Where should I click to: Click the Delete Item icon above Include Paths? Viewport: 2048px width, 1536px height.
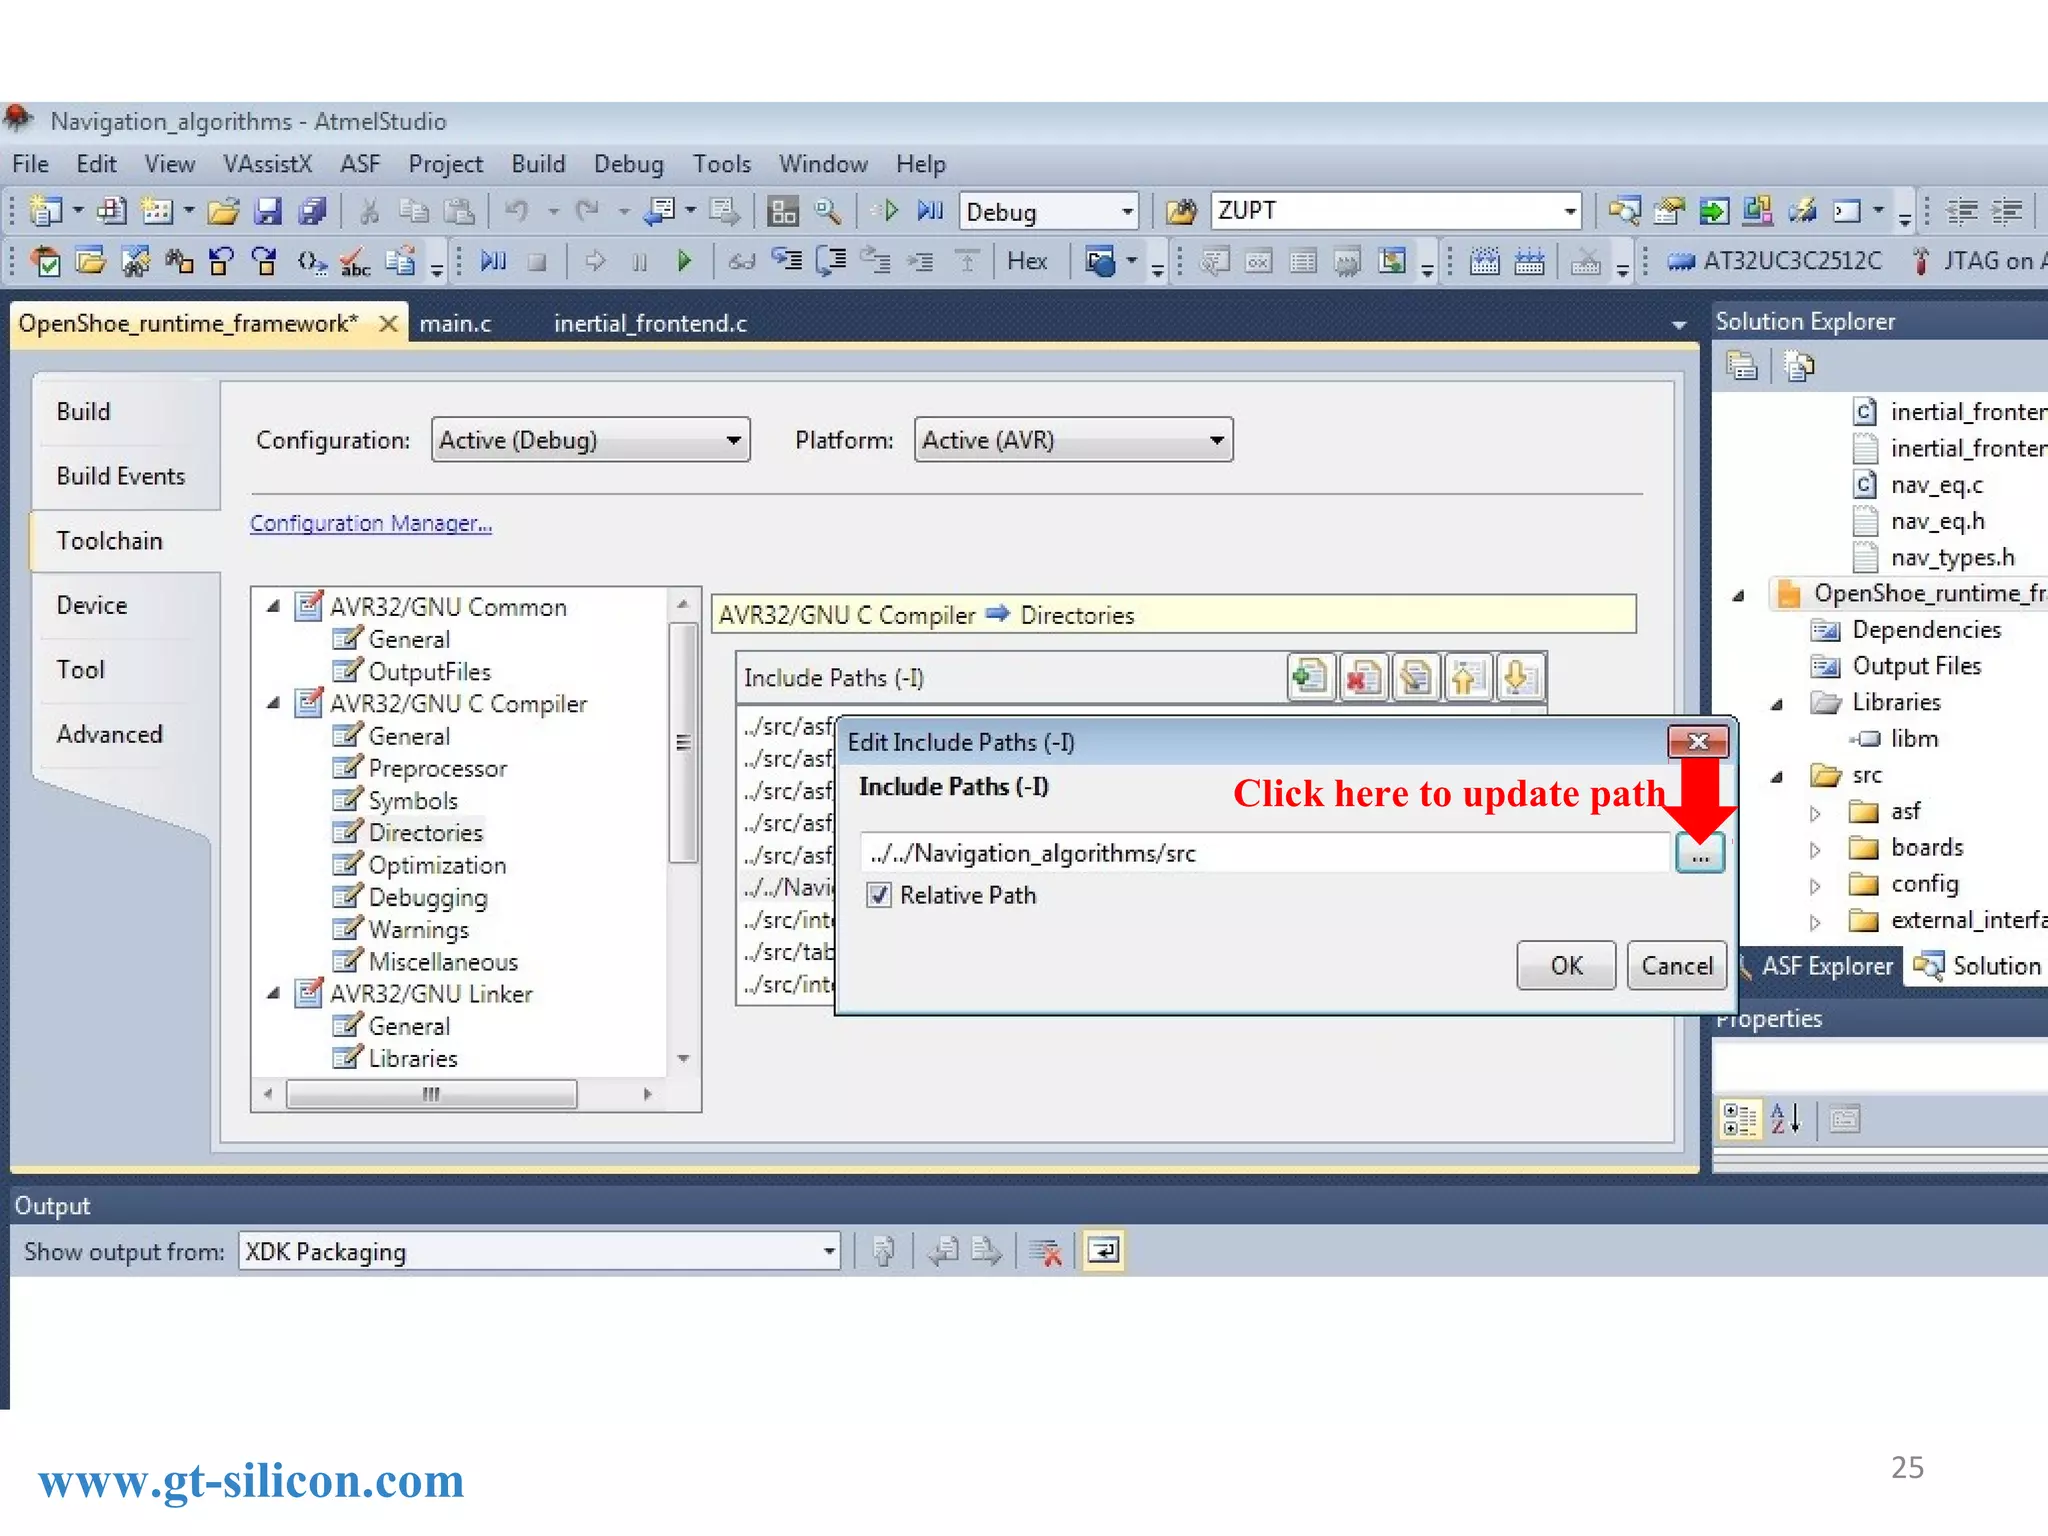coord(1362,678)
